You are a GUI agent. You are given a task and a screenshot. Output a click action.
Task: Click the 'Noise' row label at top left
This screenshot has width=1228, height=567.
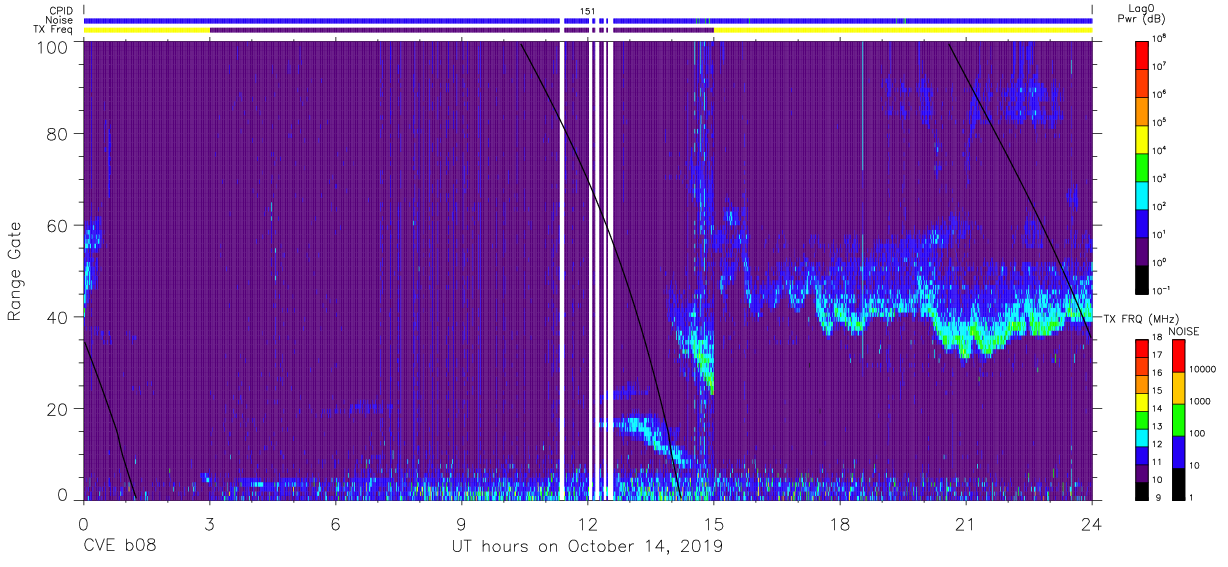point(60,20)
